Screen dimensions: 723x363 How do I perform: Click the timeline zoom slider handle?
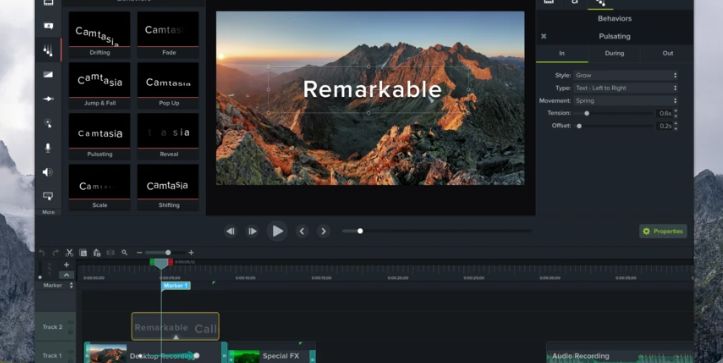click(168, 252)
